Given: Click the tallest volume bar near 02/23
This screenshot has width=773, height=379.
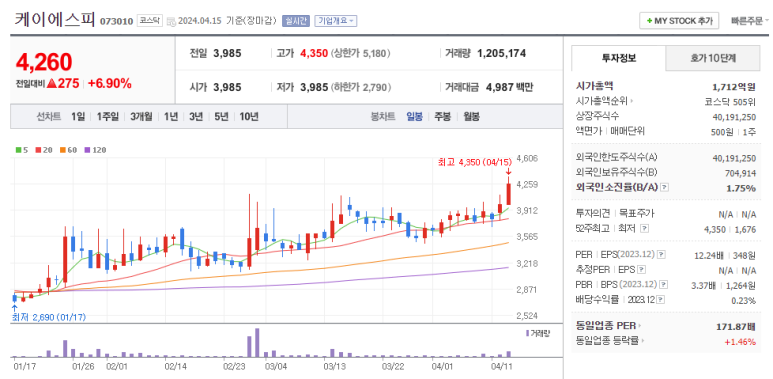Looking at the screenshot, I should coord(257,343).
